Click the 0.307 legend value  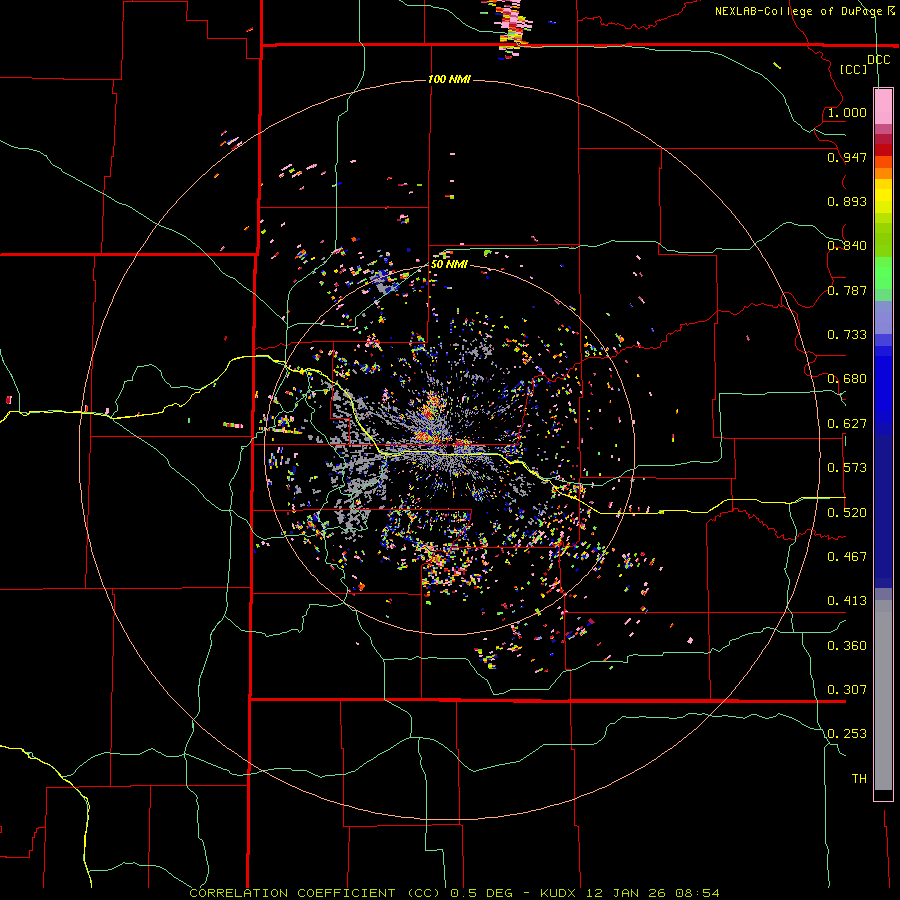click(x=847, y=690)
